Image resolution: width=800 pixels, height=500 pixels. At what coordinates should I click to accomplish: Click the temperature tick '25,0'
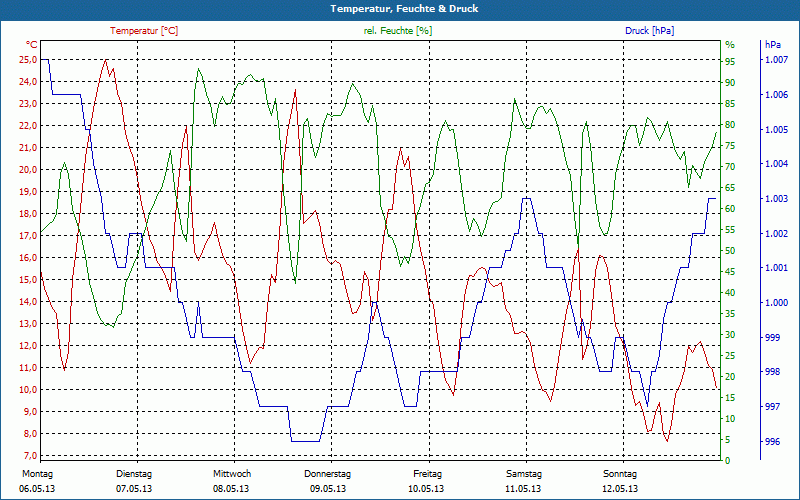click(x=28, y=60)
